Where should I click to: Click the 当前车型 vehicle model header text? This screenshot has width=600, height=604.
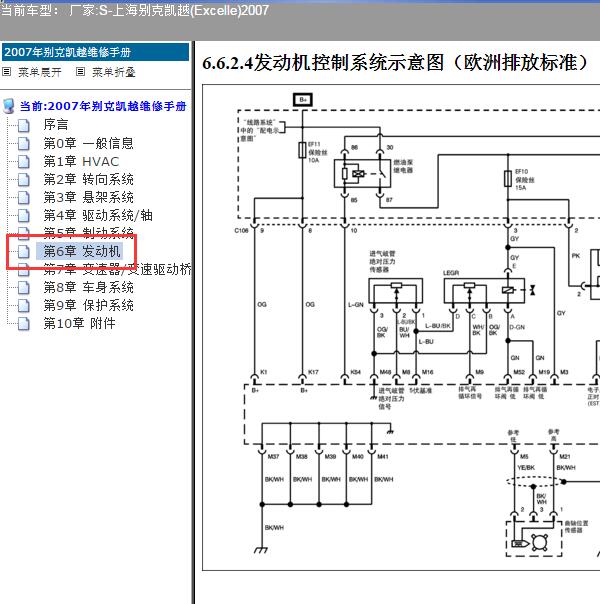[x=135, y=10]
